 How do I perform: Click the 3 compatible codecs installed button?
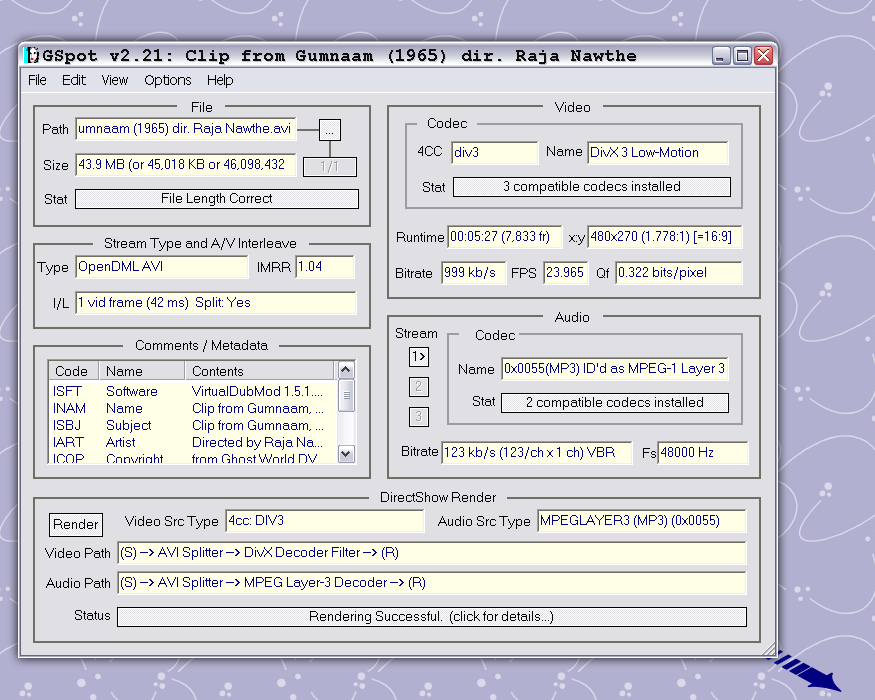pos(592,186)
